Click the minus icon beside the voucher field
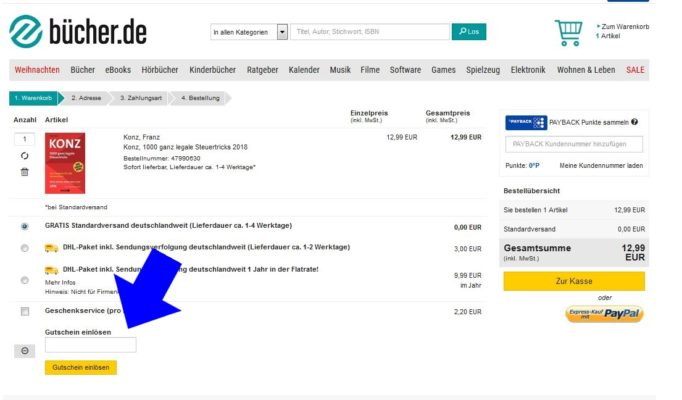 pyautogui.click(x=26, y=351)
